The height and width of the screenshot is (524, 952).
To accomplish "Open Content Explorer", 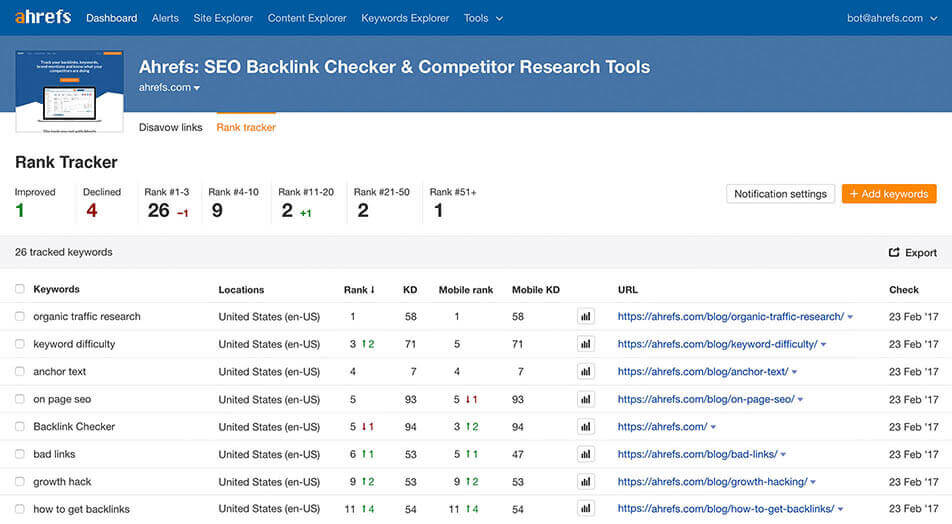I will 307,18.
